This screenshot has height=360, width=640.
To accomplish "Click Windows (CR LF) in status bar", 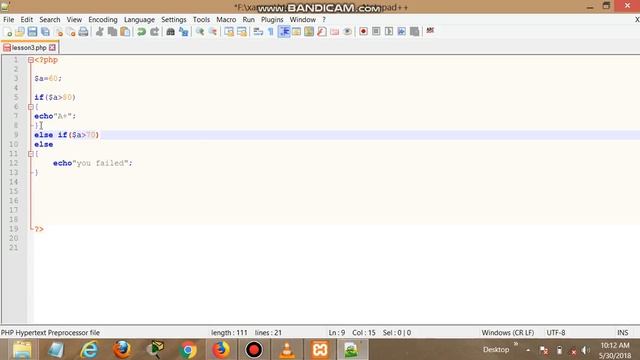I will (x=507, y=333).
